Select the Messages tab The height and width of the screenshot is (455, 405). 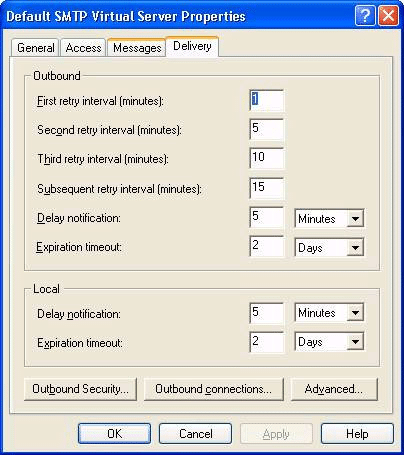137,48
